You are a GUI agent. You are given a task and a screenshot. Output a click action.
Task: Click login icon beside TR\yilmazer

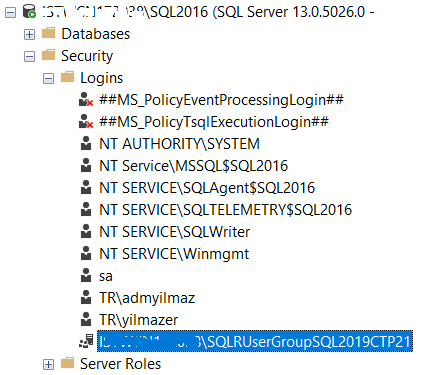point(86,319)
